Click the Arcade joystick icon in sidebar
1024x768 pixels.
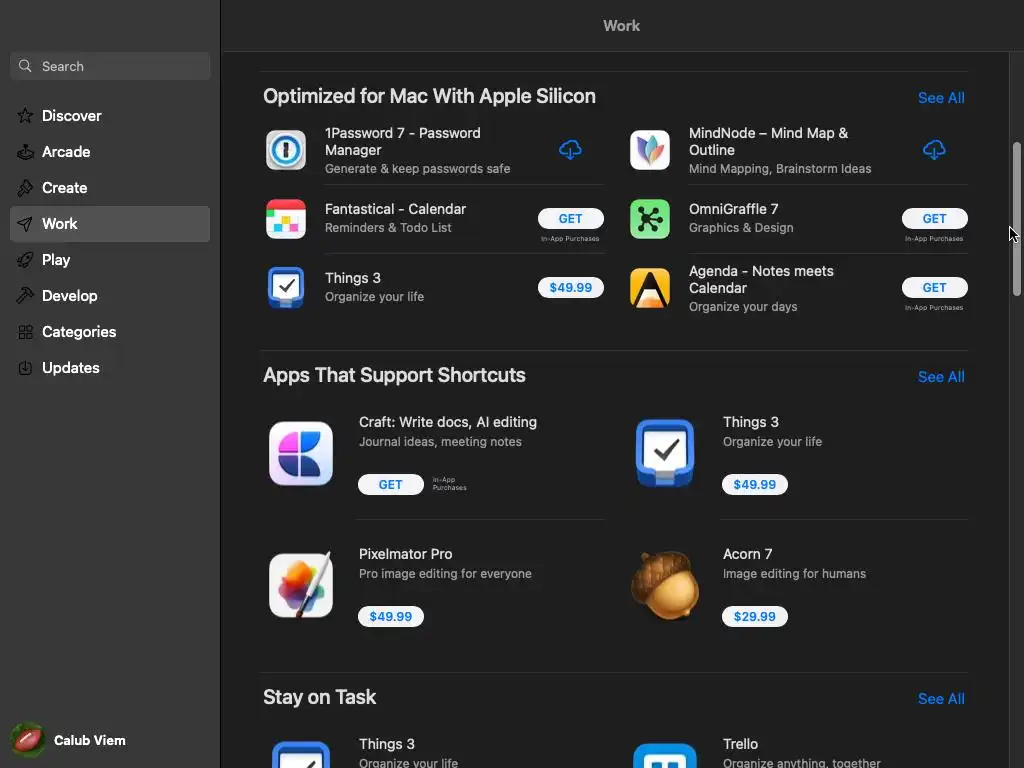[25, 152]
